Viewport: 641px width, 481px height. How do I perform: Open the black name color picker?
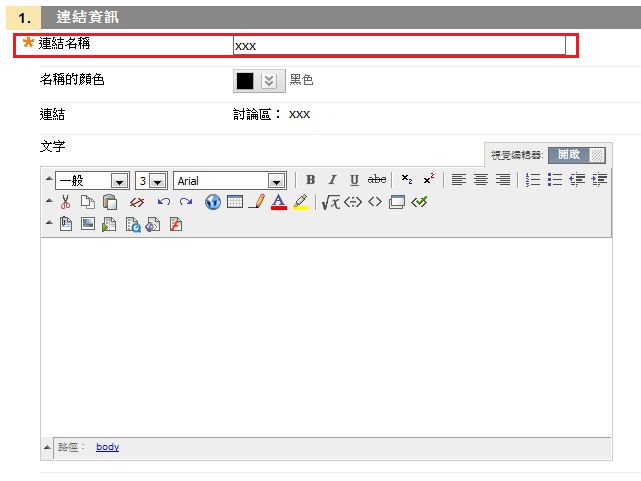tap(255, 81)
